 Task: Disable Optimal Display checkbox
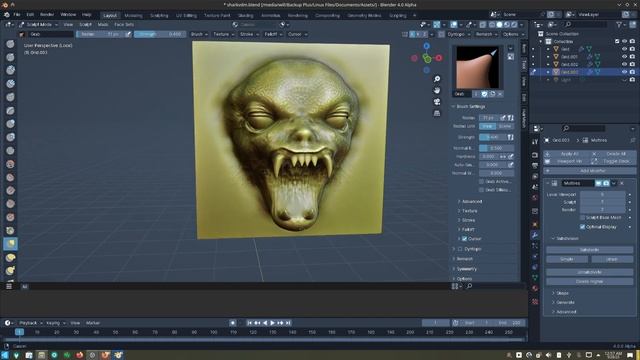[582, 227]
